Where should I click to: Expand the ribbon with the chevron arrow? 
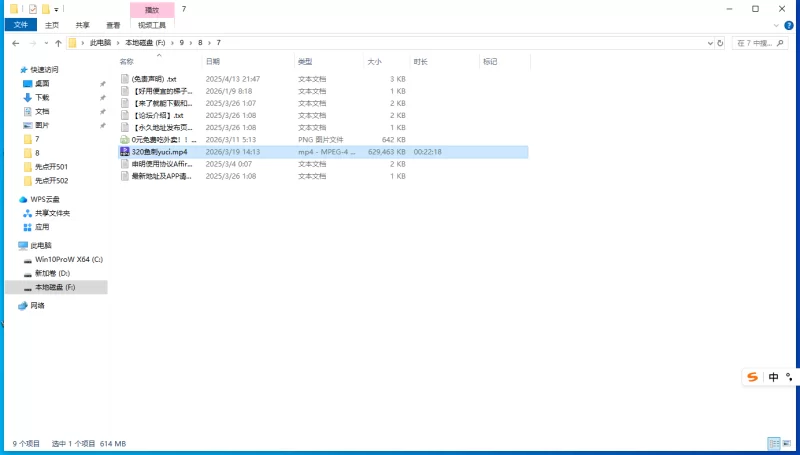(x=777, y=25)
